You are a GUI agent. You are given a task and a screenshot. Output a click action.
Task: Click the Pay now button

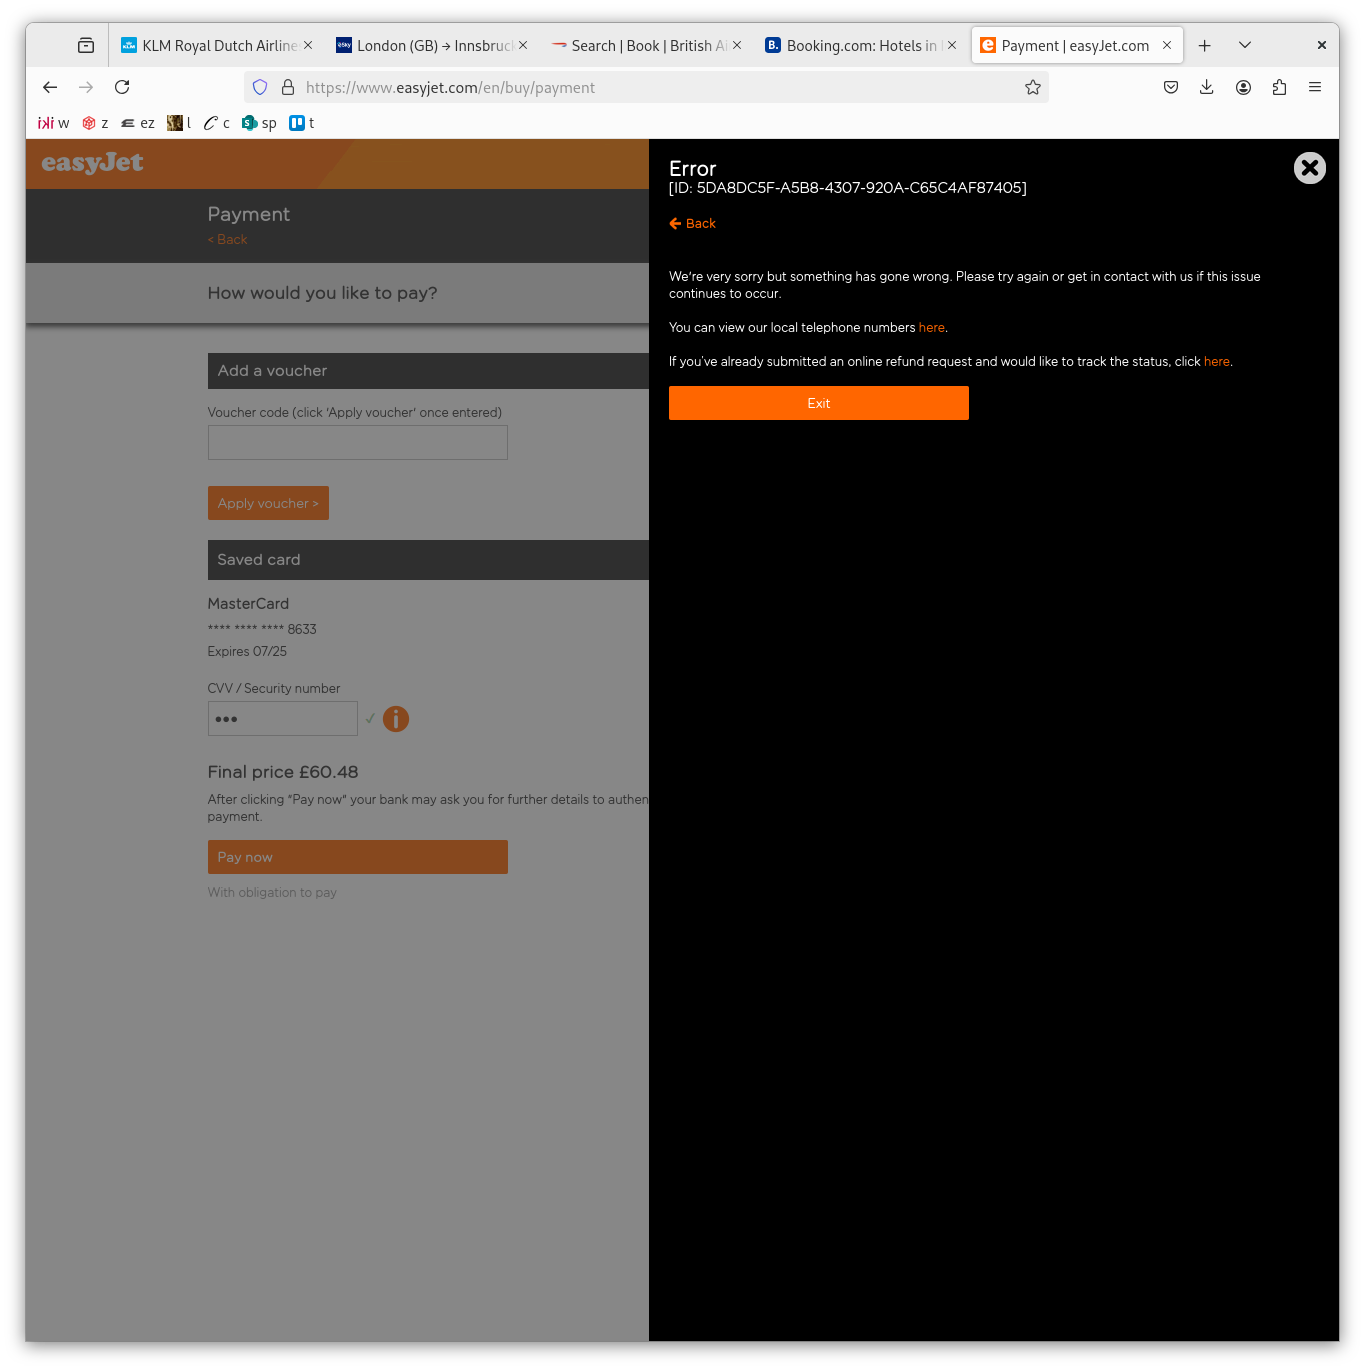point(357,857)
